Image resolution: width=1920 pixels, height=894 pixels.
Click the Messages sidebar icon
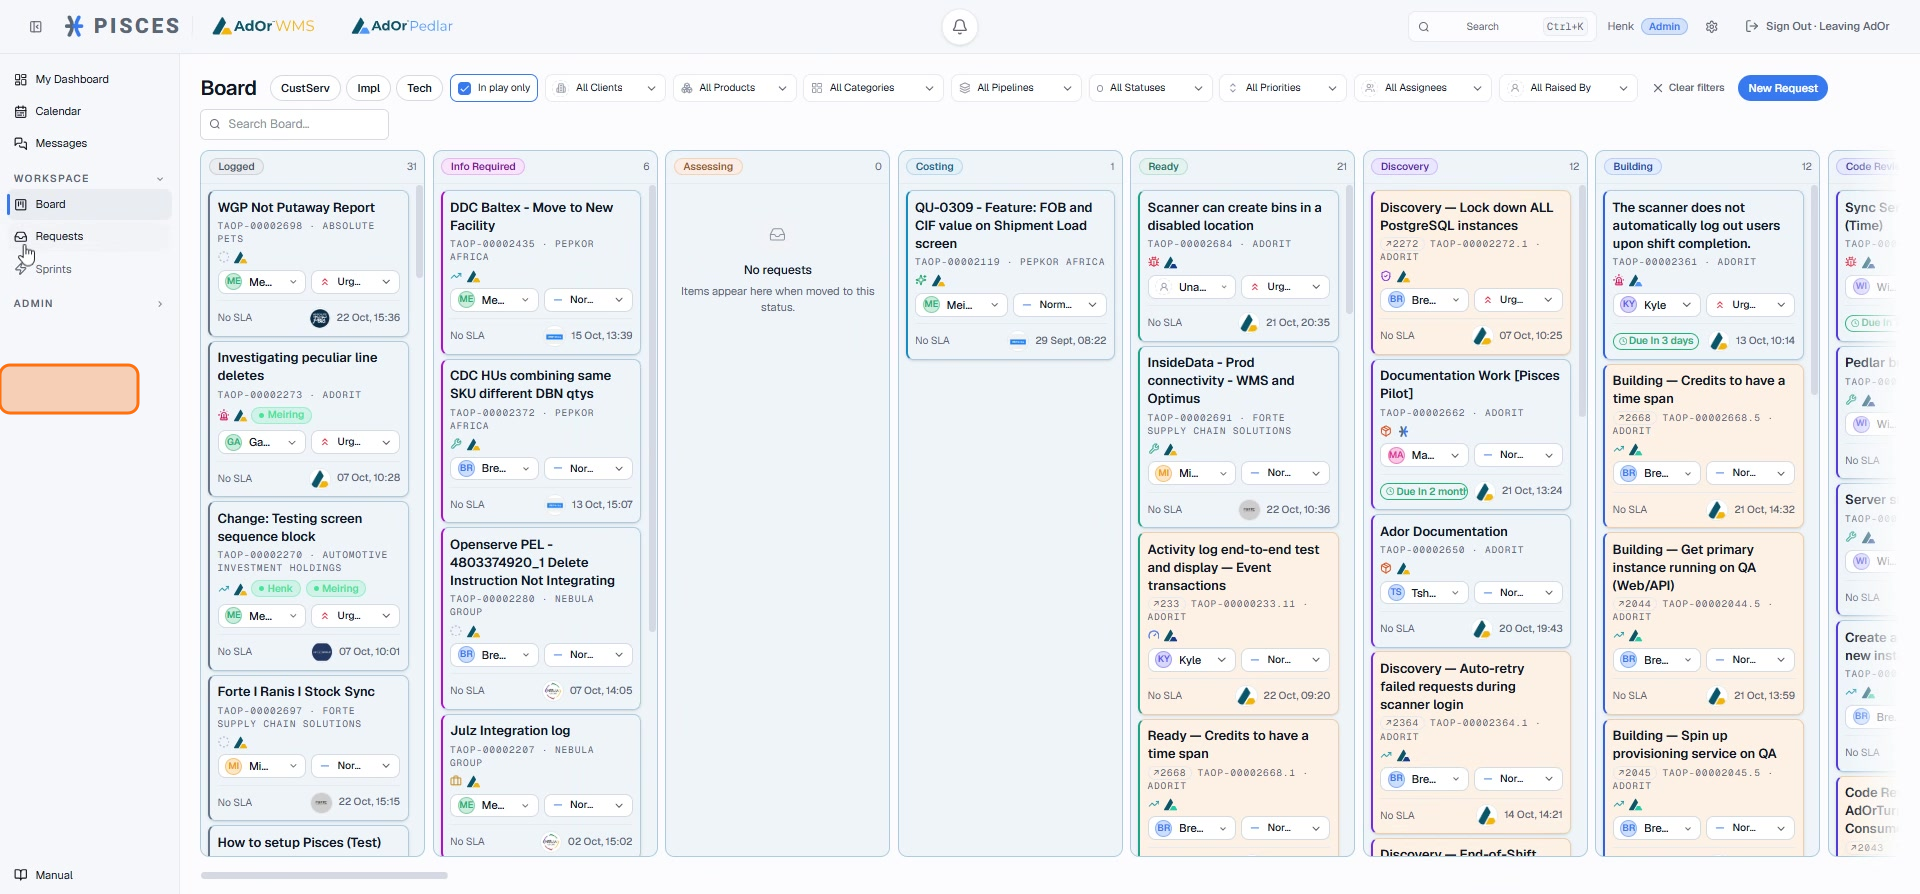coord(21,143)
